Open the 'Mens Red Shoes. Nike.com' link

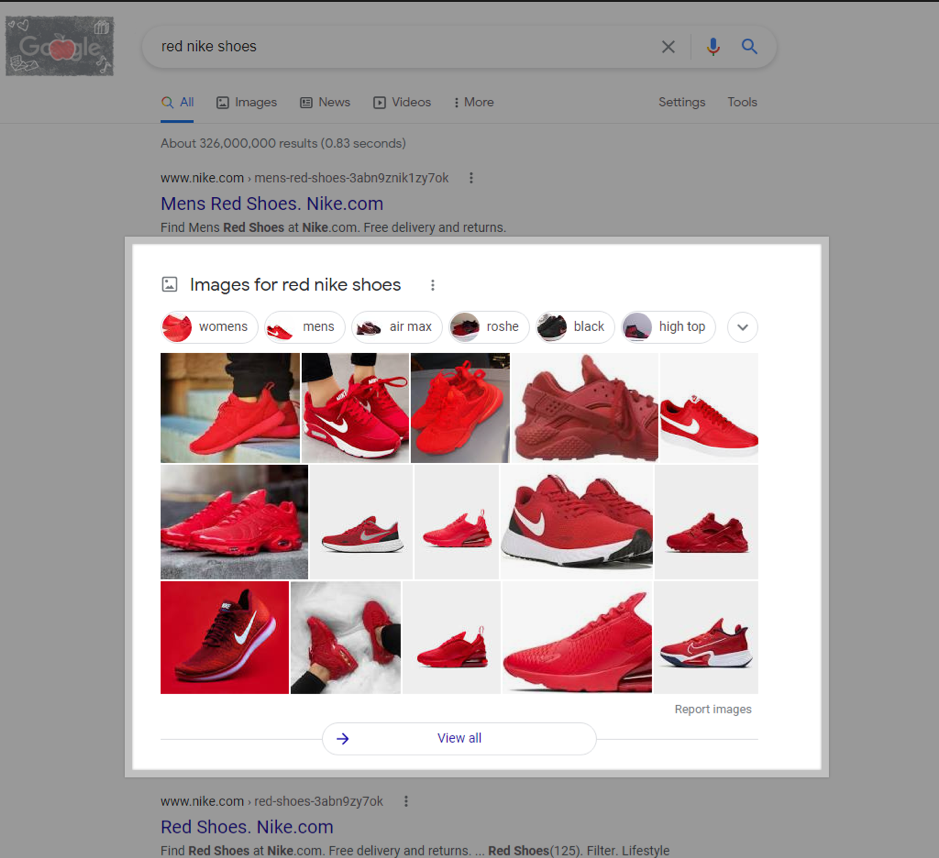[x=272, y=204]
